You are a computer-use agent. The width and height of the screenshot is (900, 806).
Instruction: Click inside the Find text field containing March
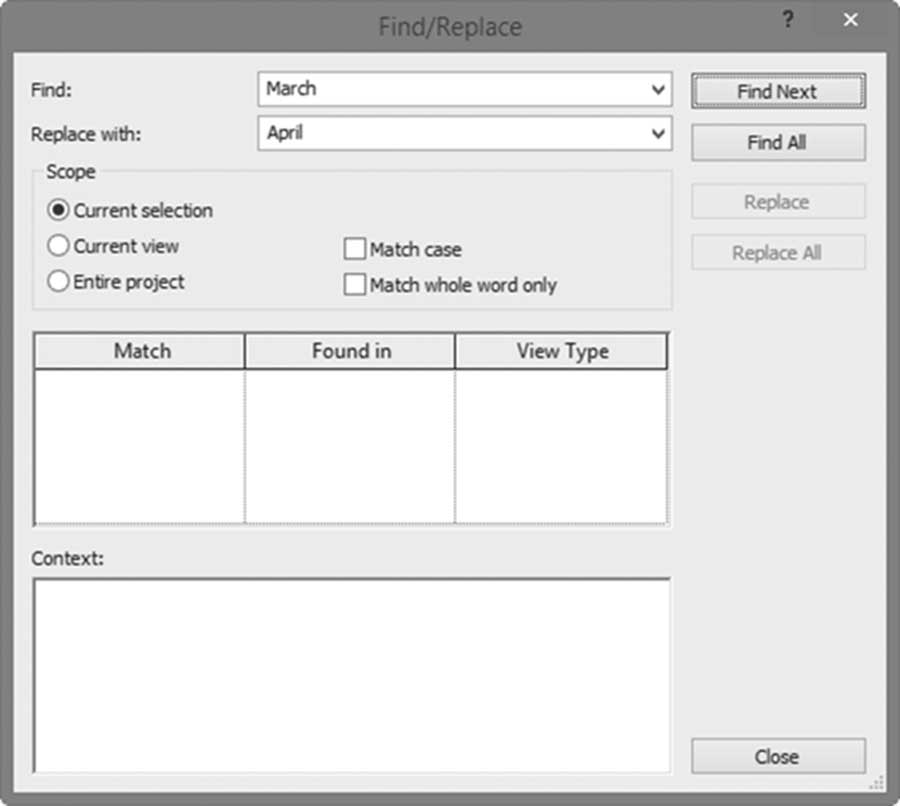point(453,90)
